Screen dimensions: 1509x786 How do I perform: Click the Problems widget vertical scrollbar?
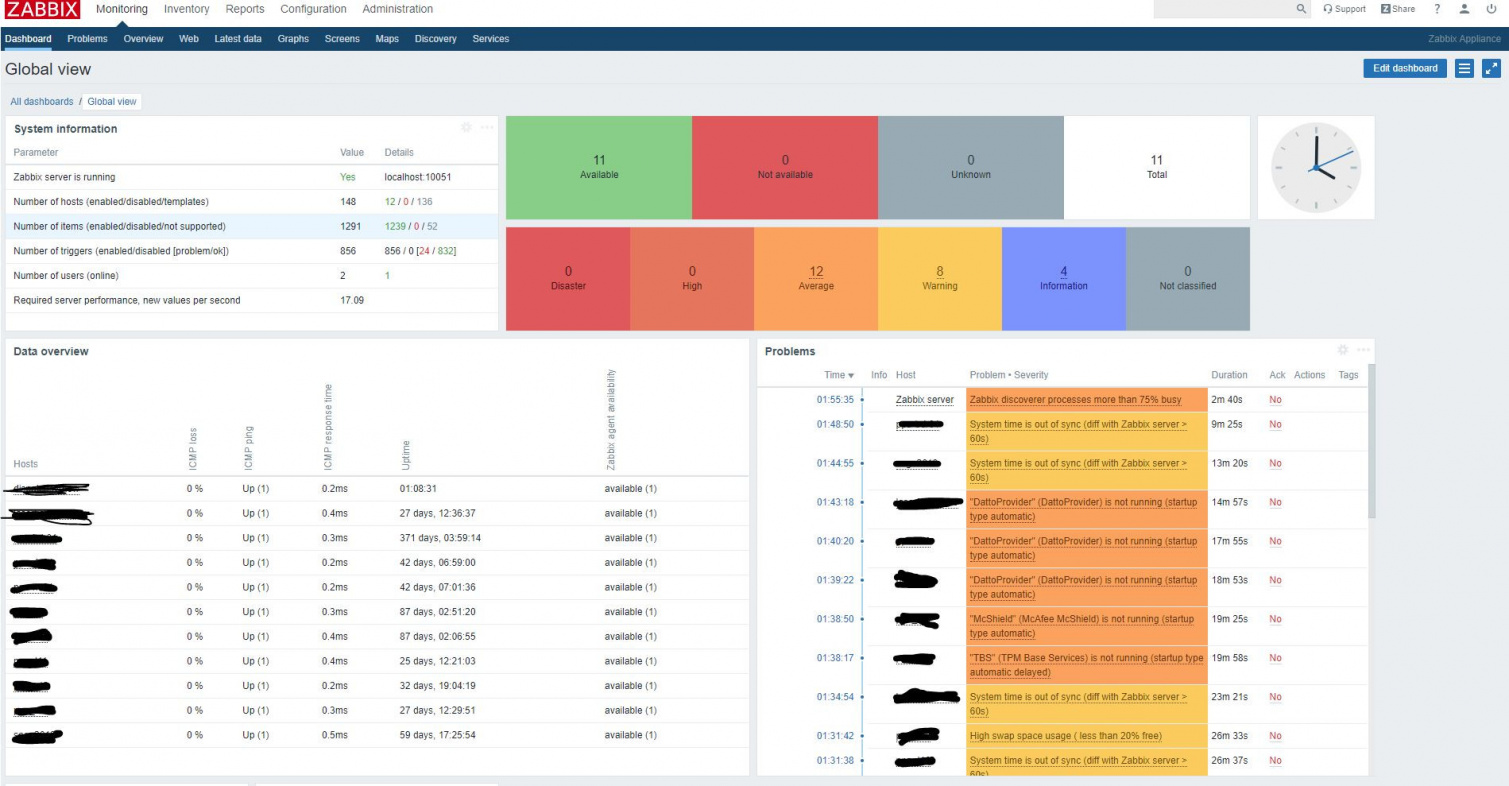1372,440
